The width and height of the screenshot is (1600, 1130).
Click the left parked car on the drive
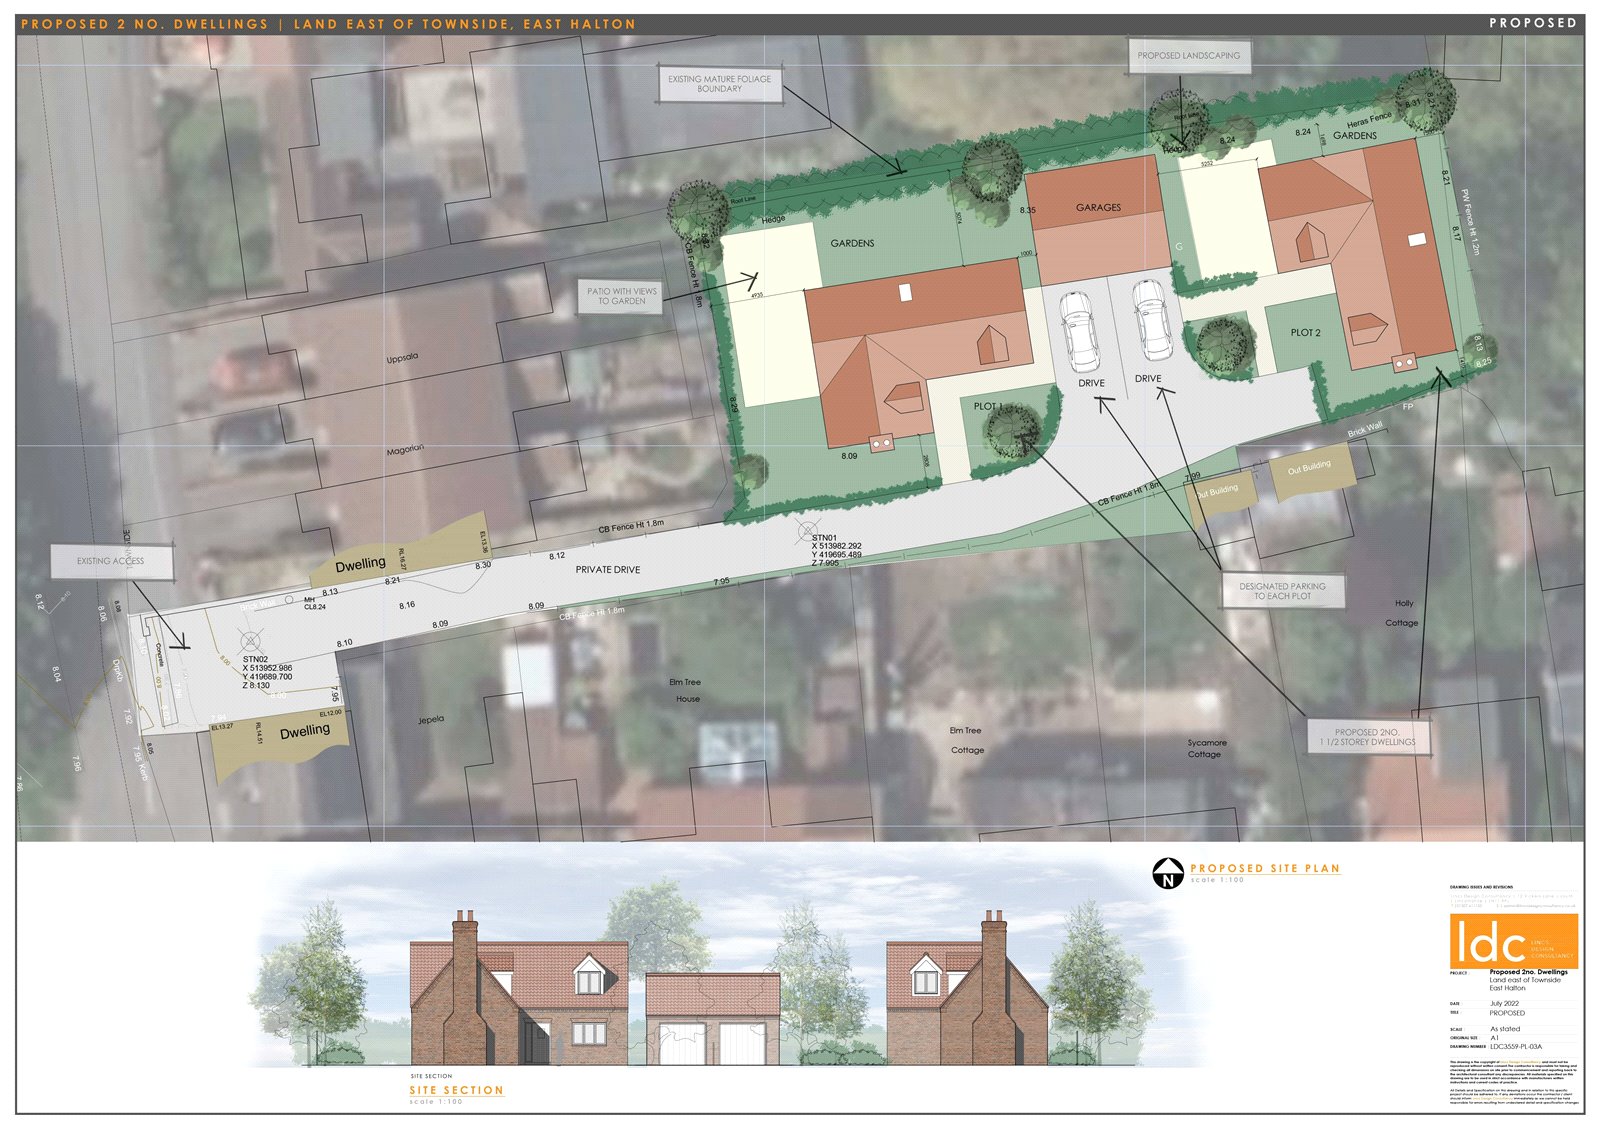pos(1079,329)
